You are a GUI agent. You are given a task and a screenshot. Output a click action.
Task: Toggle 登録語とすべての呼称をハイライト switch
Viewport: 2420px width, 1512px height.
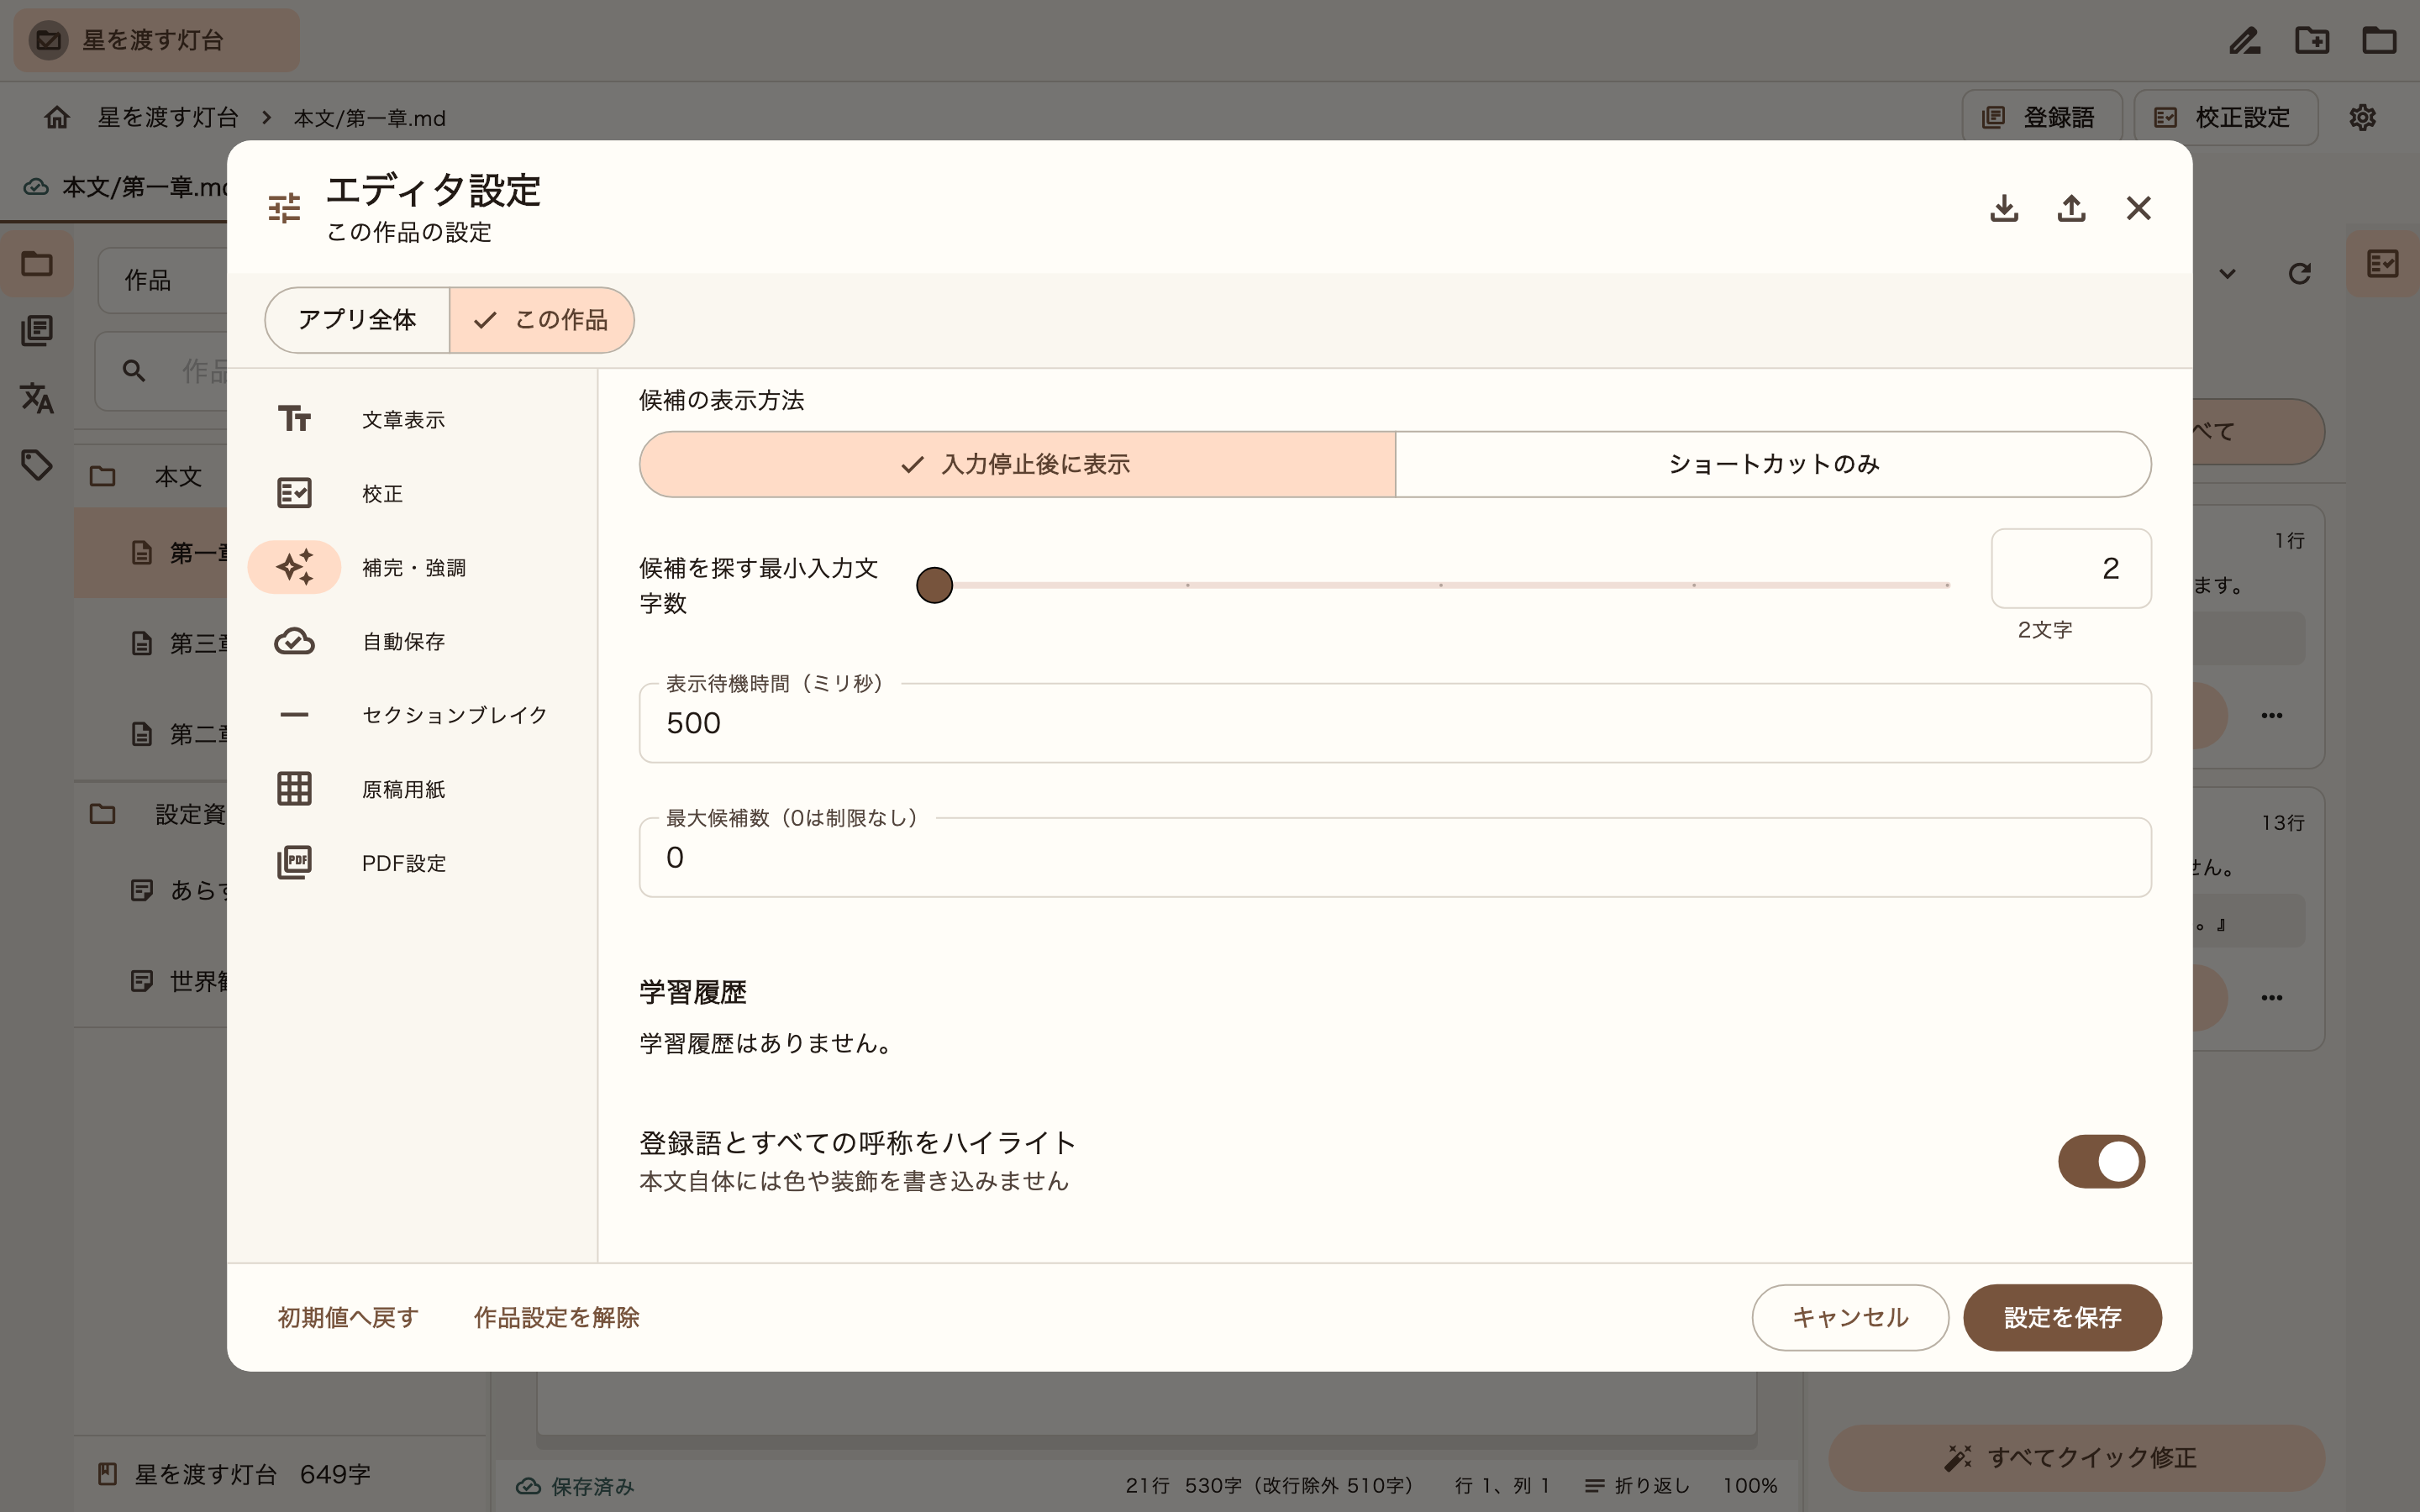(x=2101, y=1161)
